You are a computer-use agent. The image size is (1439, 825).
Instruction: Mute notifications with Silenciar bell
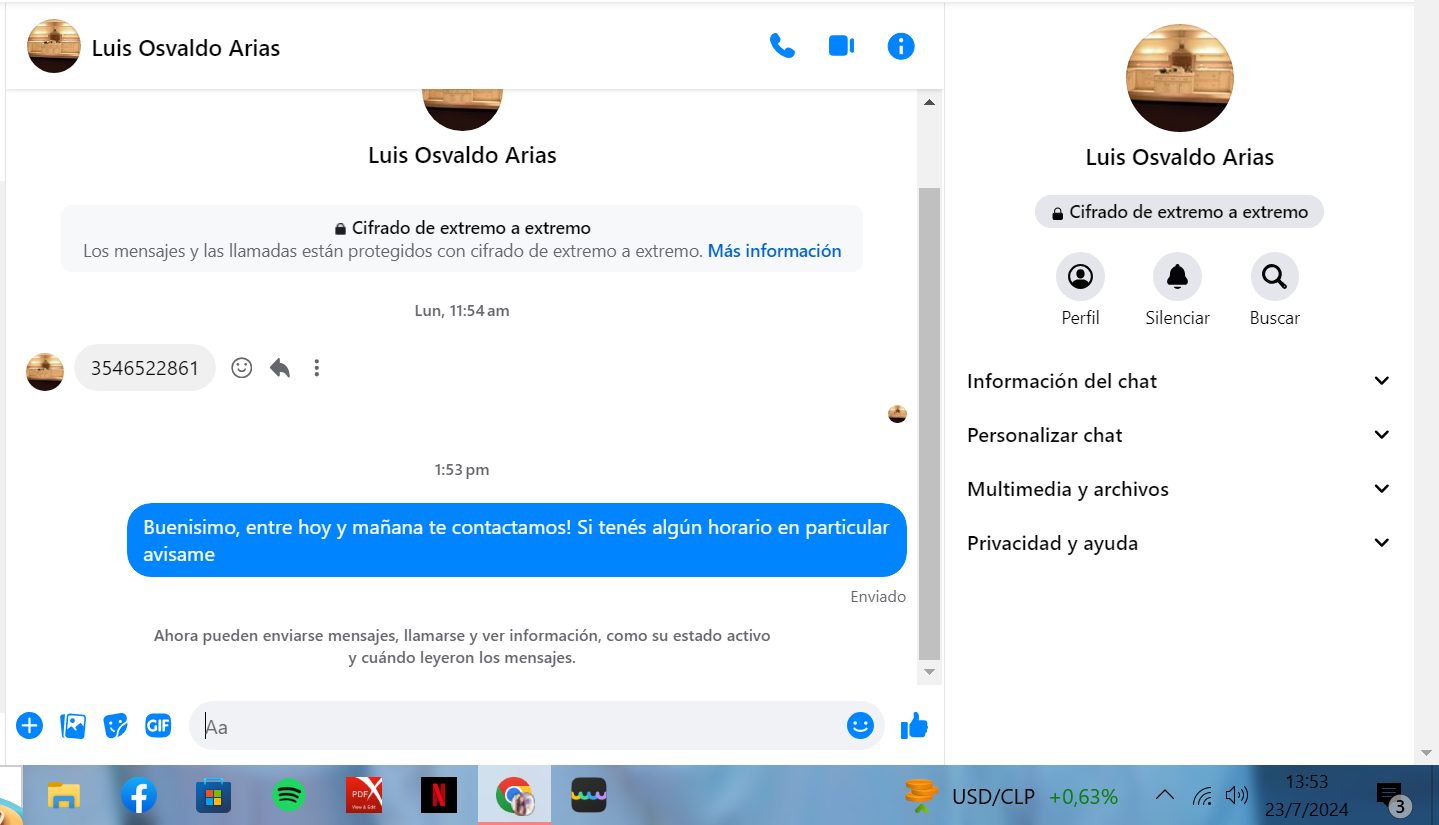[x=1177, y=277]
